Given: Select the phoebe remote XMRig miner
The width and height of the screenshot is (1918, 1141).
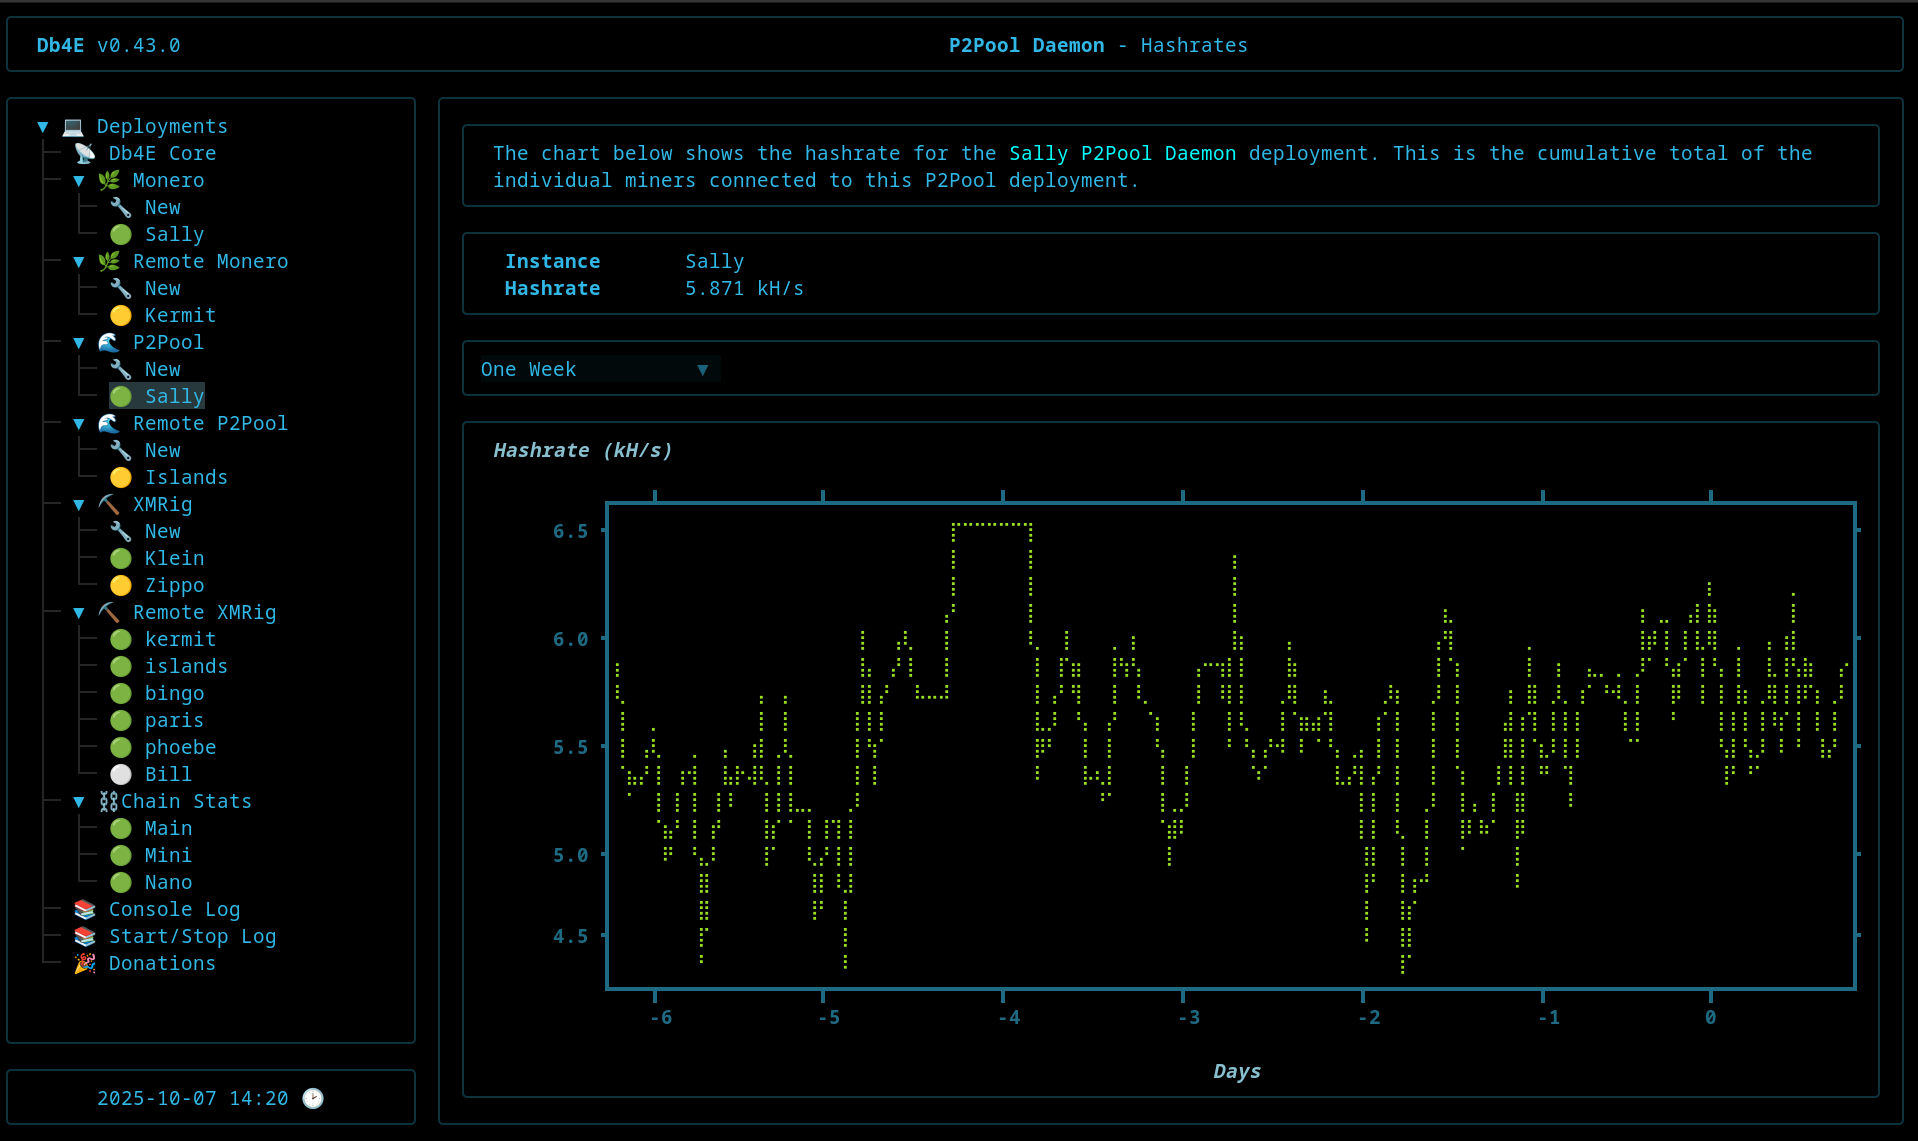Looking at the screenshot, I should pyautogui.click(x=180, y=747).
